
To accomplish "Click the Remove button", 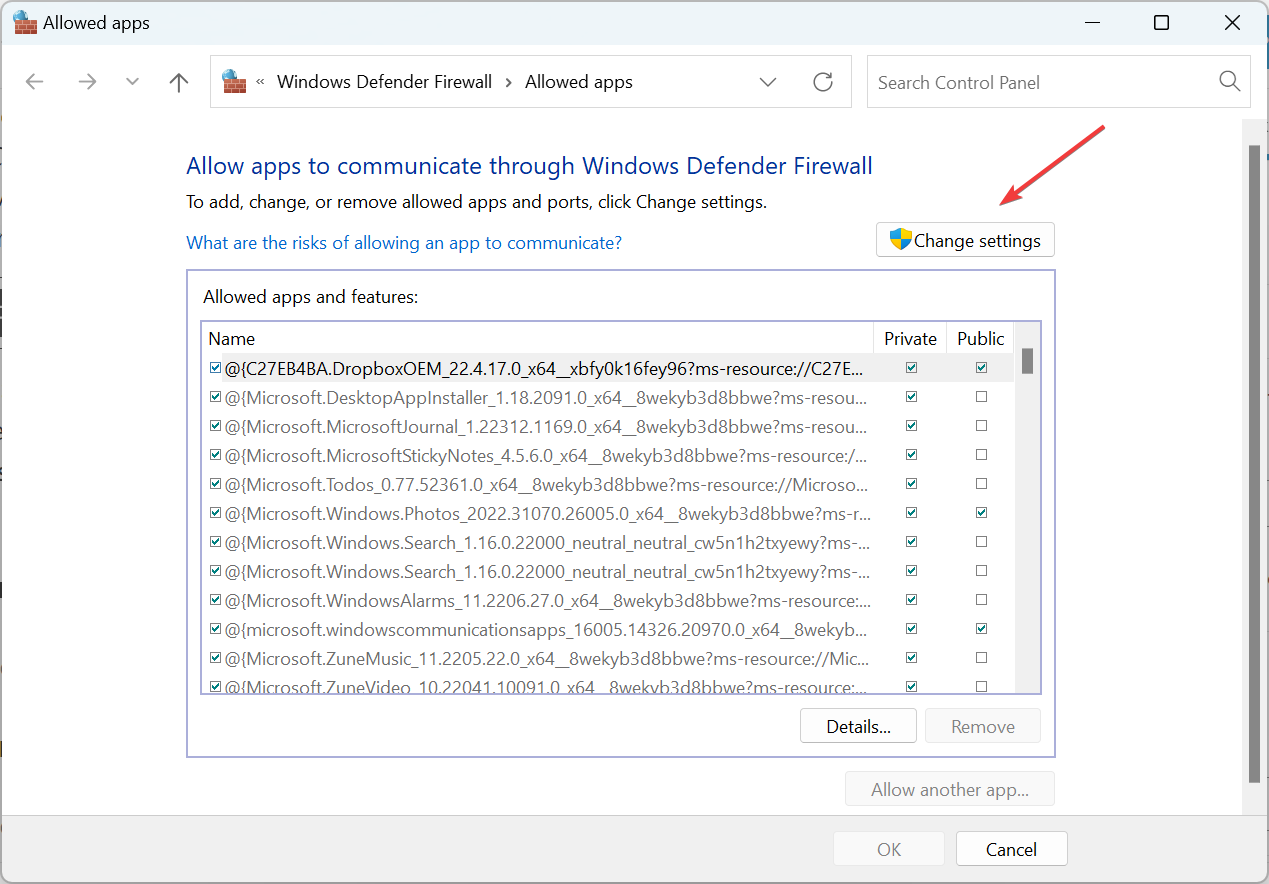I will point(983,726).
